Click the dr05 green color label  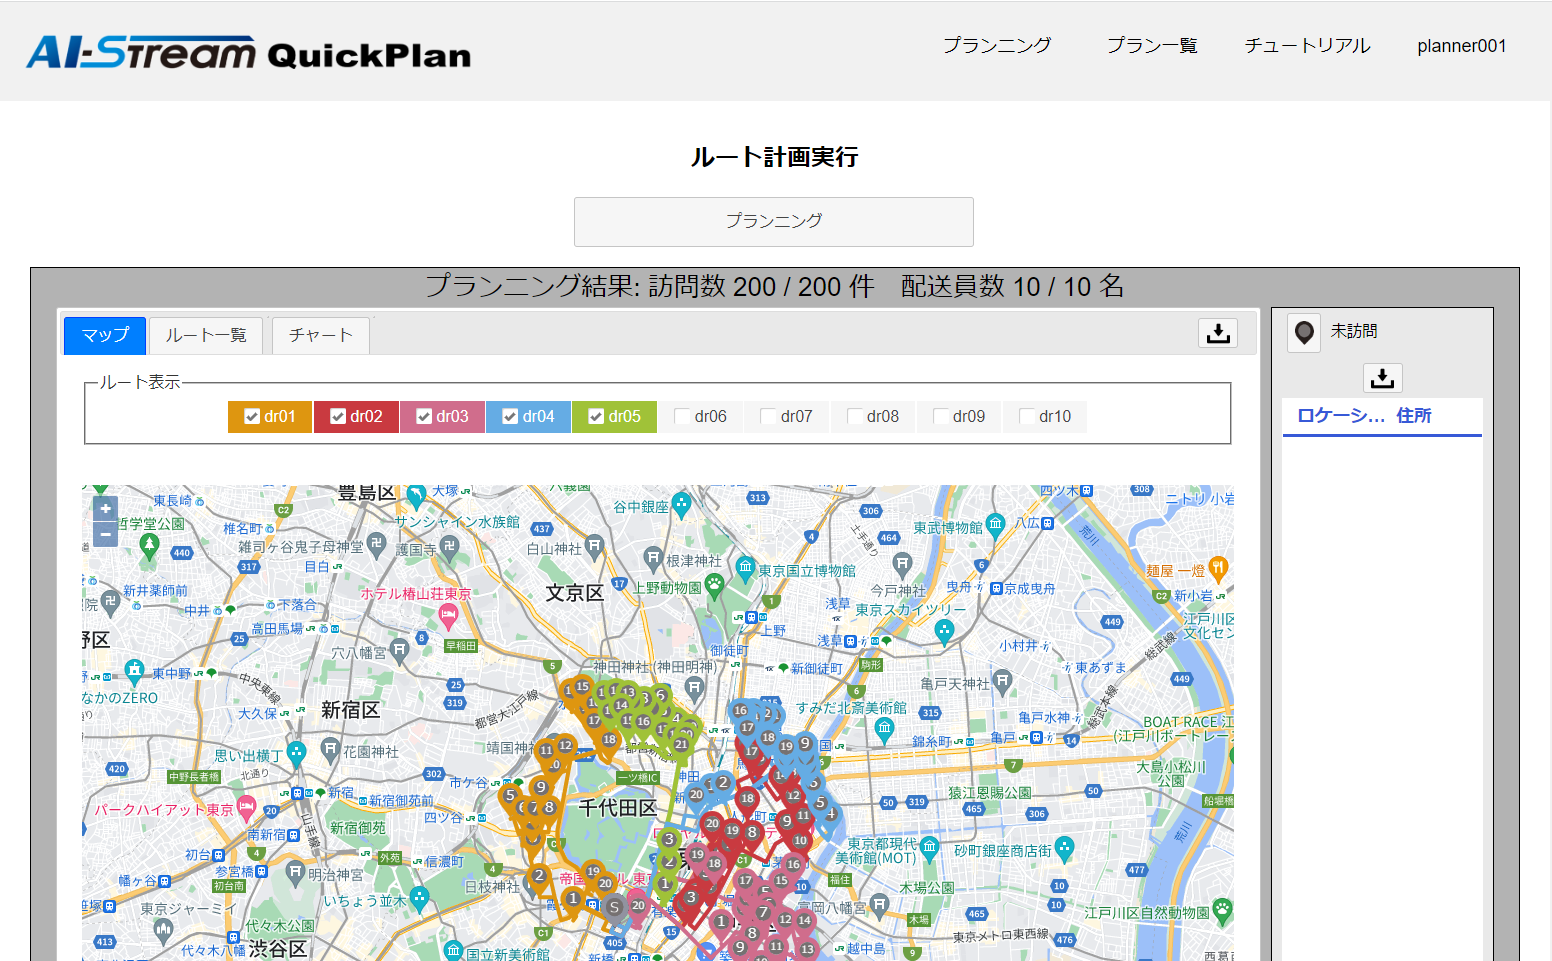[625, 417]
